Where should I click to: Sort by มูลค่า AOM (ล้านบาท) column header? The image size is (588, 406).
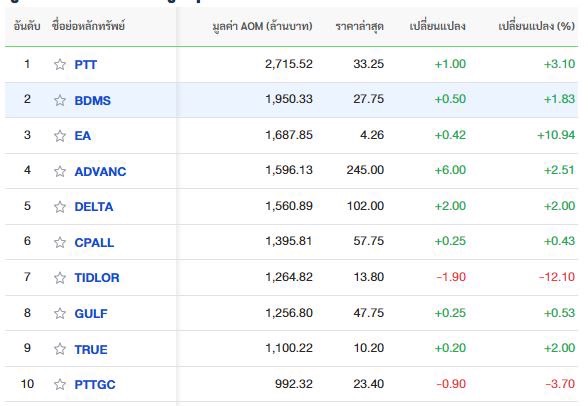262,26
